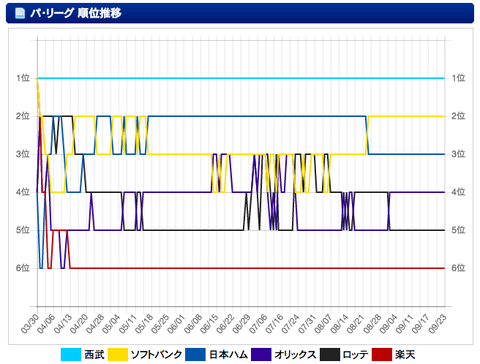The image size is (480, 364).
Task: Click the 08/28 date label
Action: (x=373, y=323)
